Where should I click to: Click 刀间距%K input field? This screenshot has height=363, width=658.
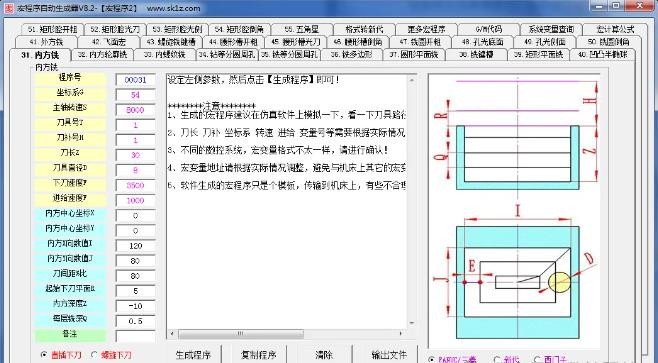click(x=136, y=276)
